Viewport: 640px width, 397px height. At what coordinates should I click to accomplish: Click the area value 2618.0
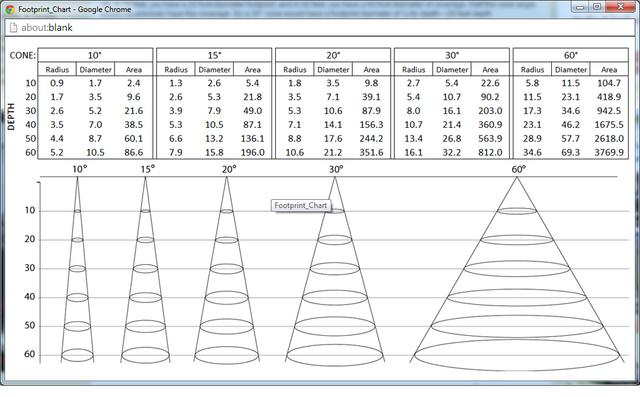pyautogui.click(x=609, y=139)
